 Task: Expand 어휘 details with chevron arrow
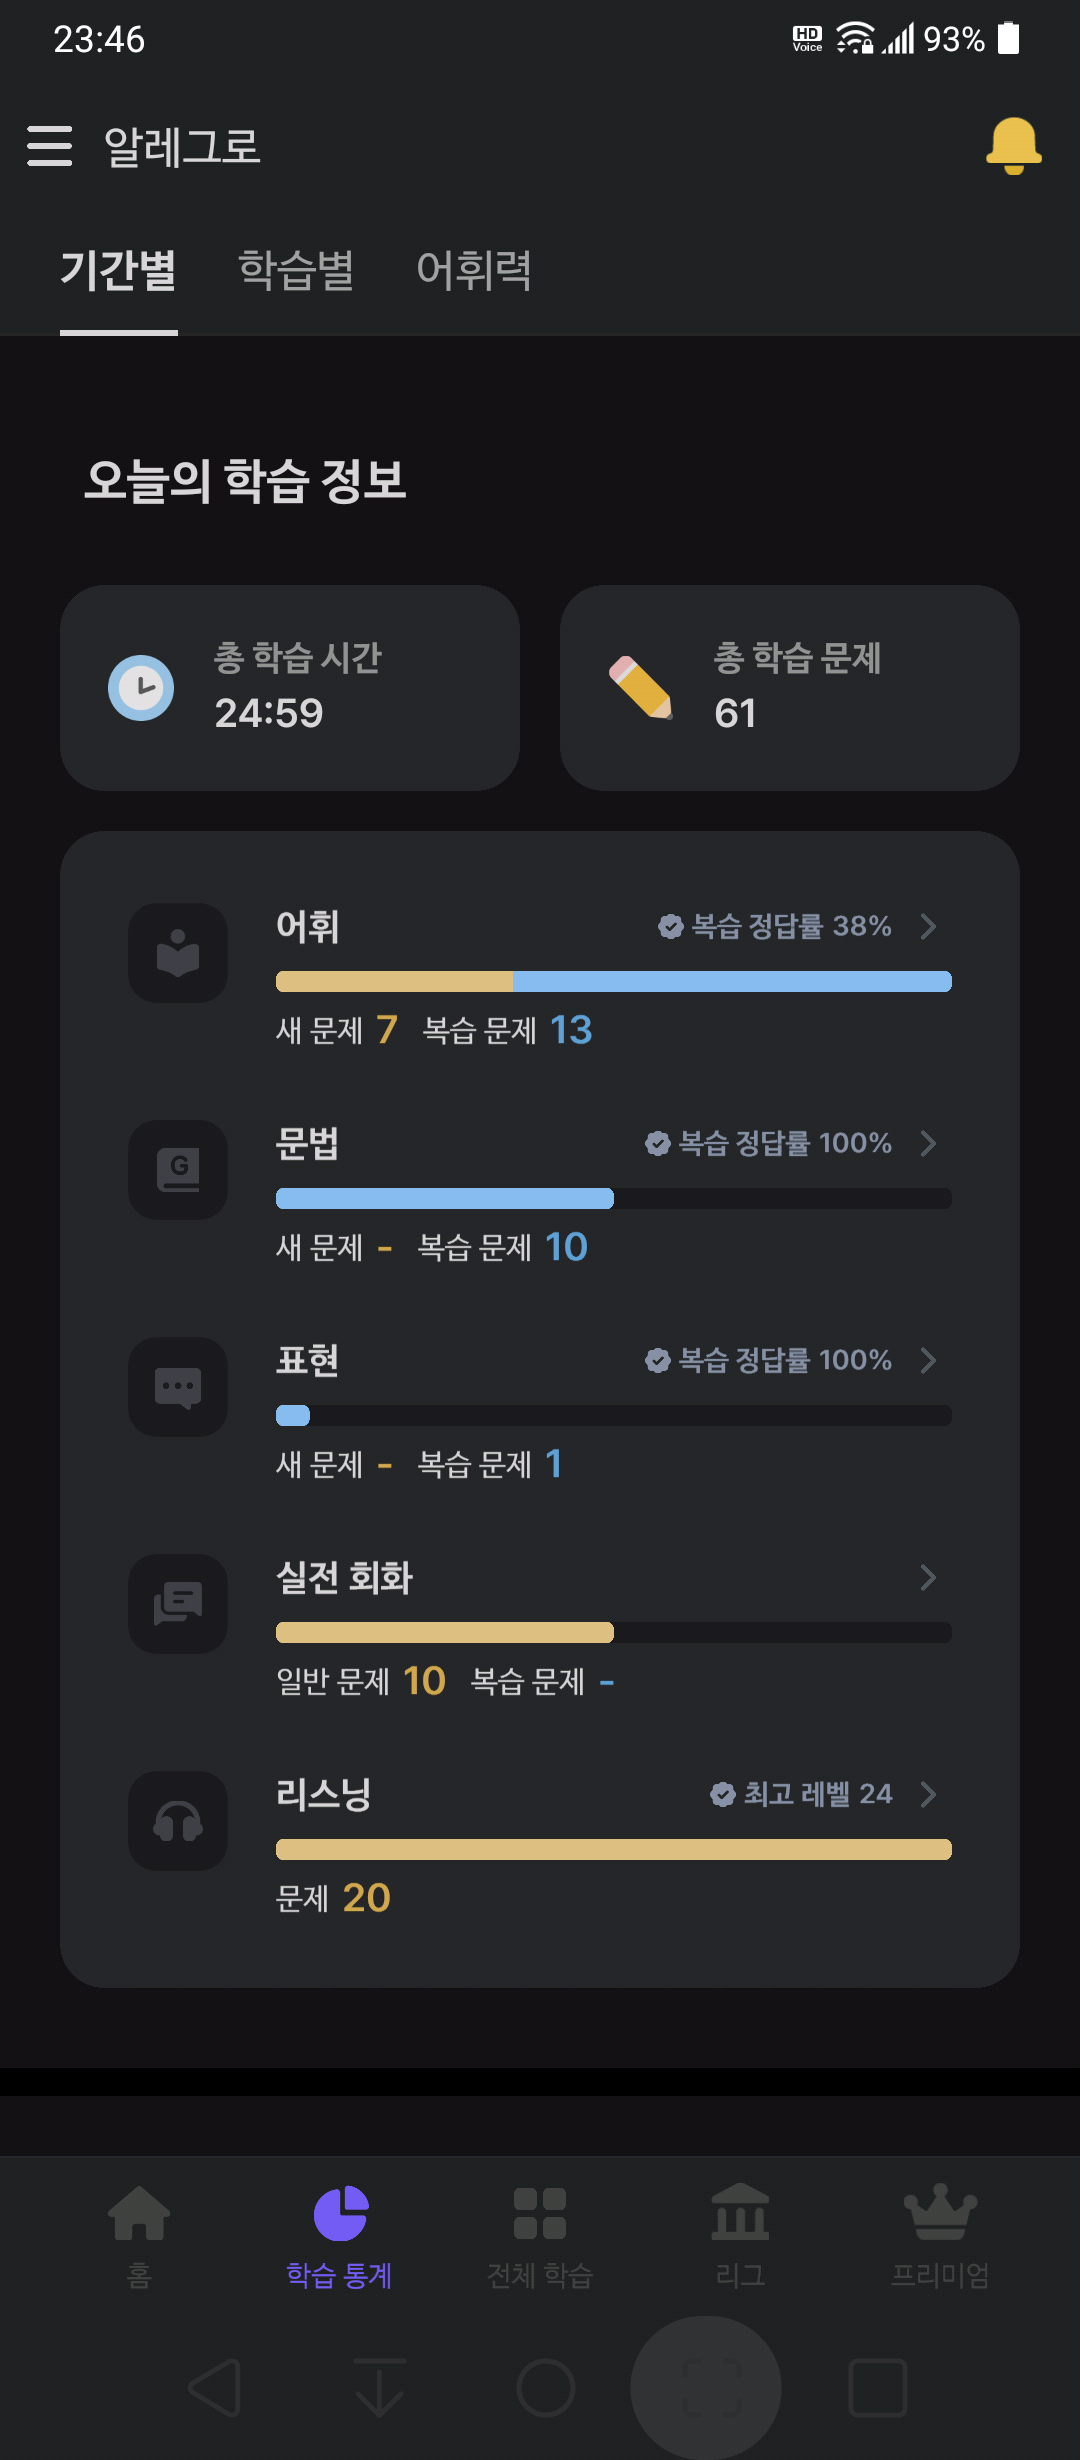(x=928, y=926)
